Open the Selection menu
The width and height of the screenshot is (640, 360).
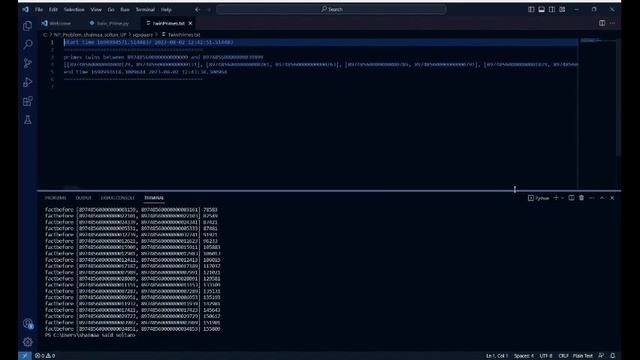click(x=74, y=9)
